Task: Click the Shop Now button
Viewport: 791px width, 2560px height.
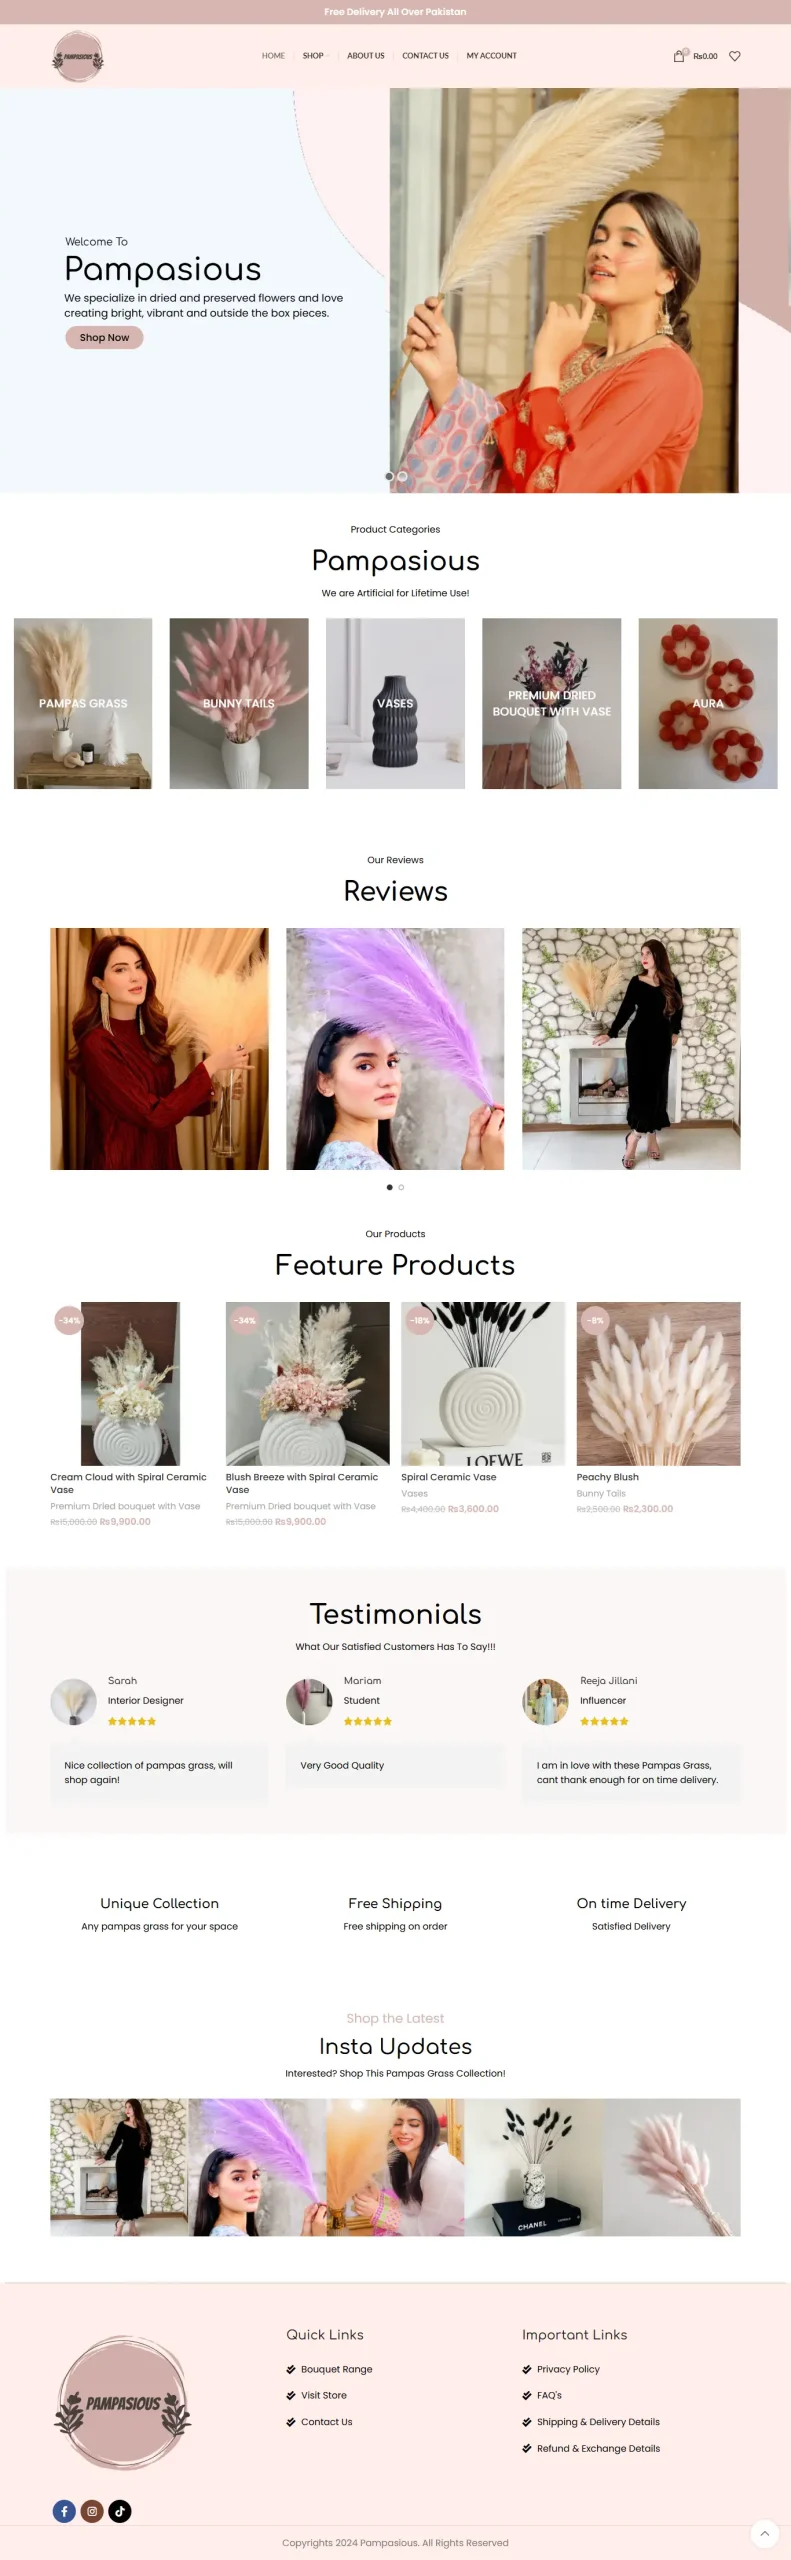Action: [x=104, y=337]
